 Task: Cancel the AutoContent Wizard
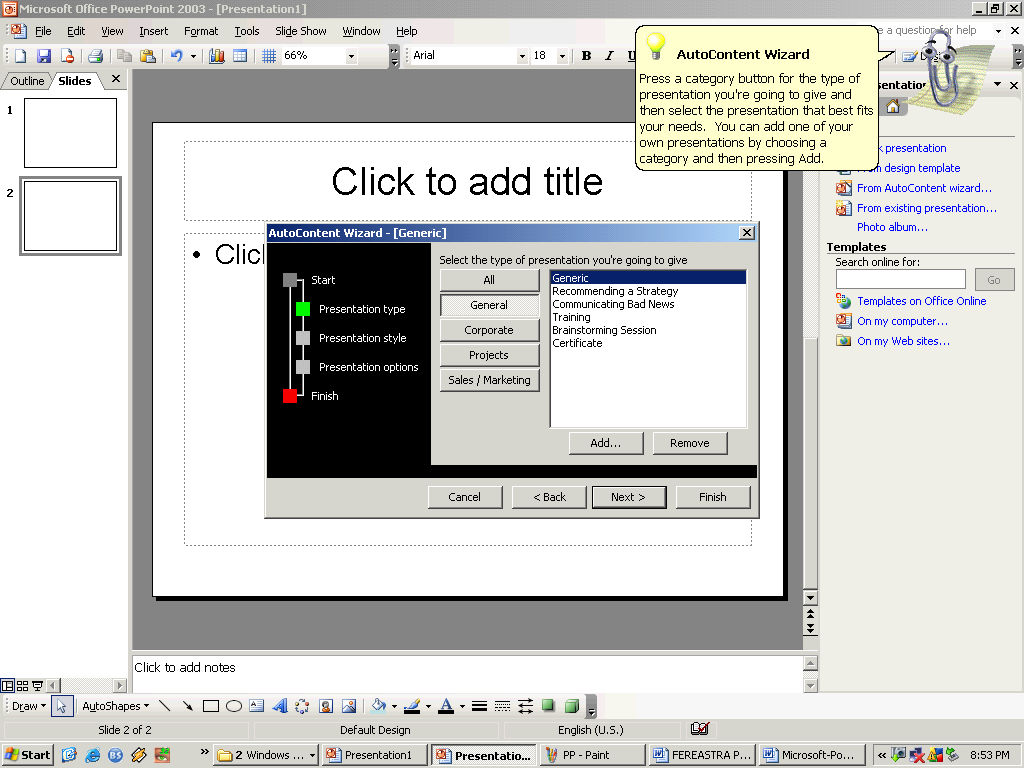click(465, 497)
